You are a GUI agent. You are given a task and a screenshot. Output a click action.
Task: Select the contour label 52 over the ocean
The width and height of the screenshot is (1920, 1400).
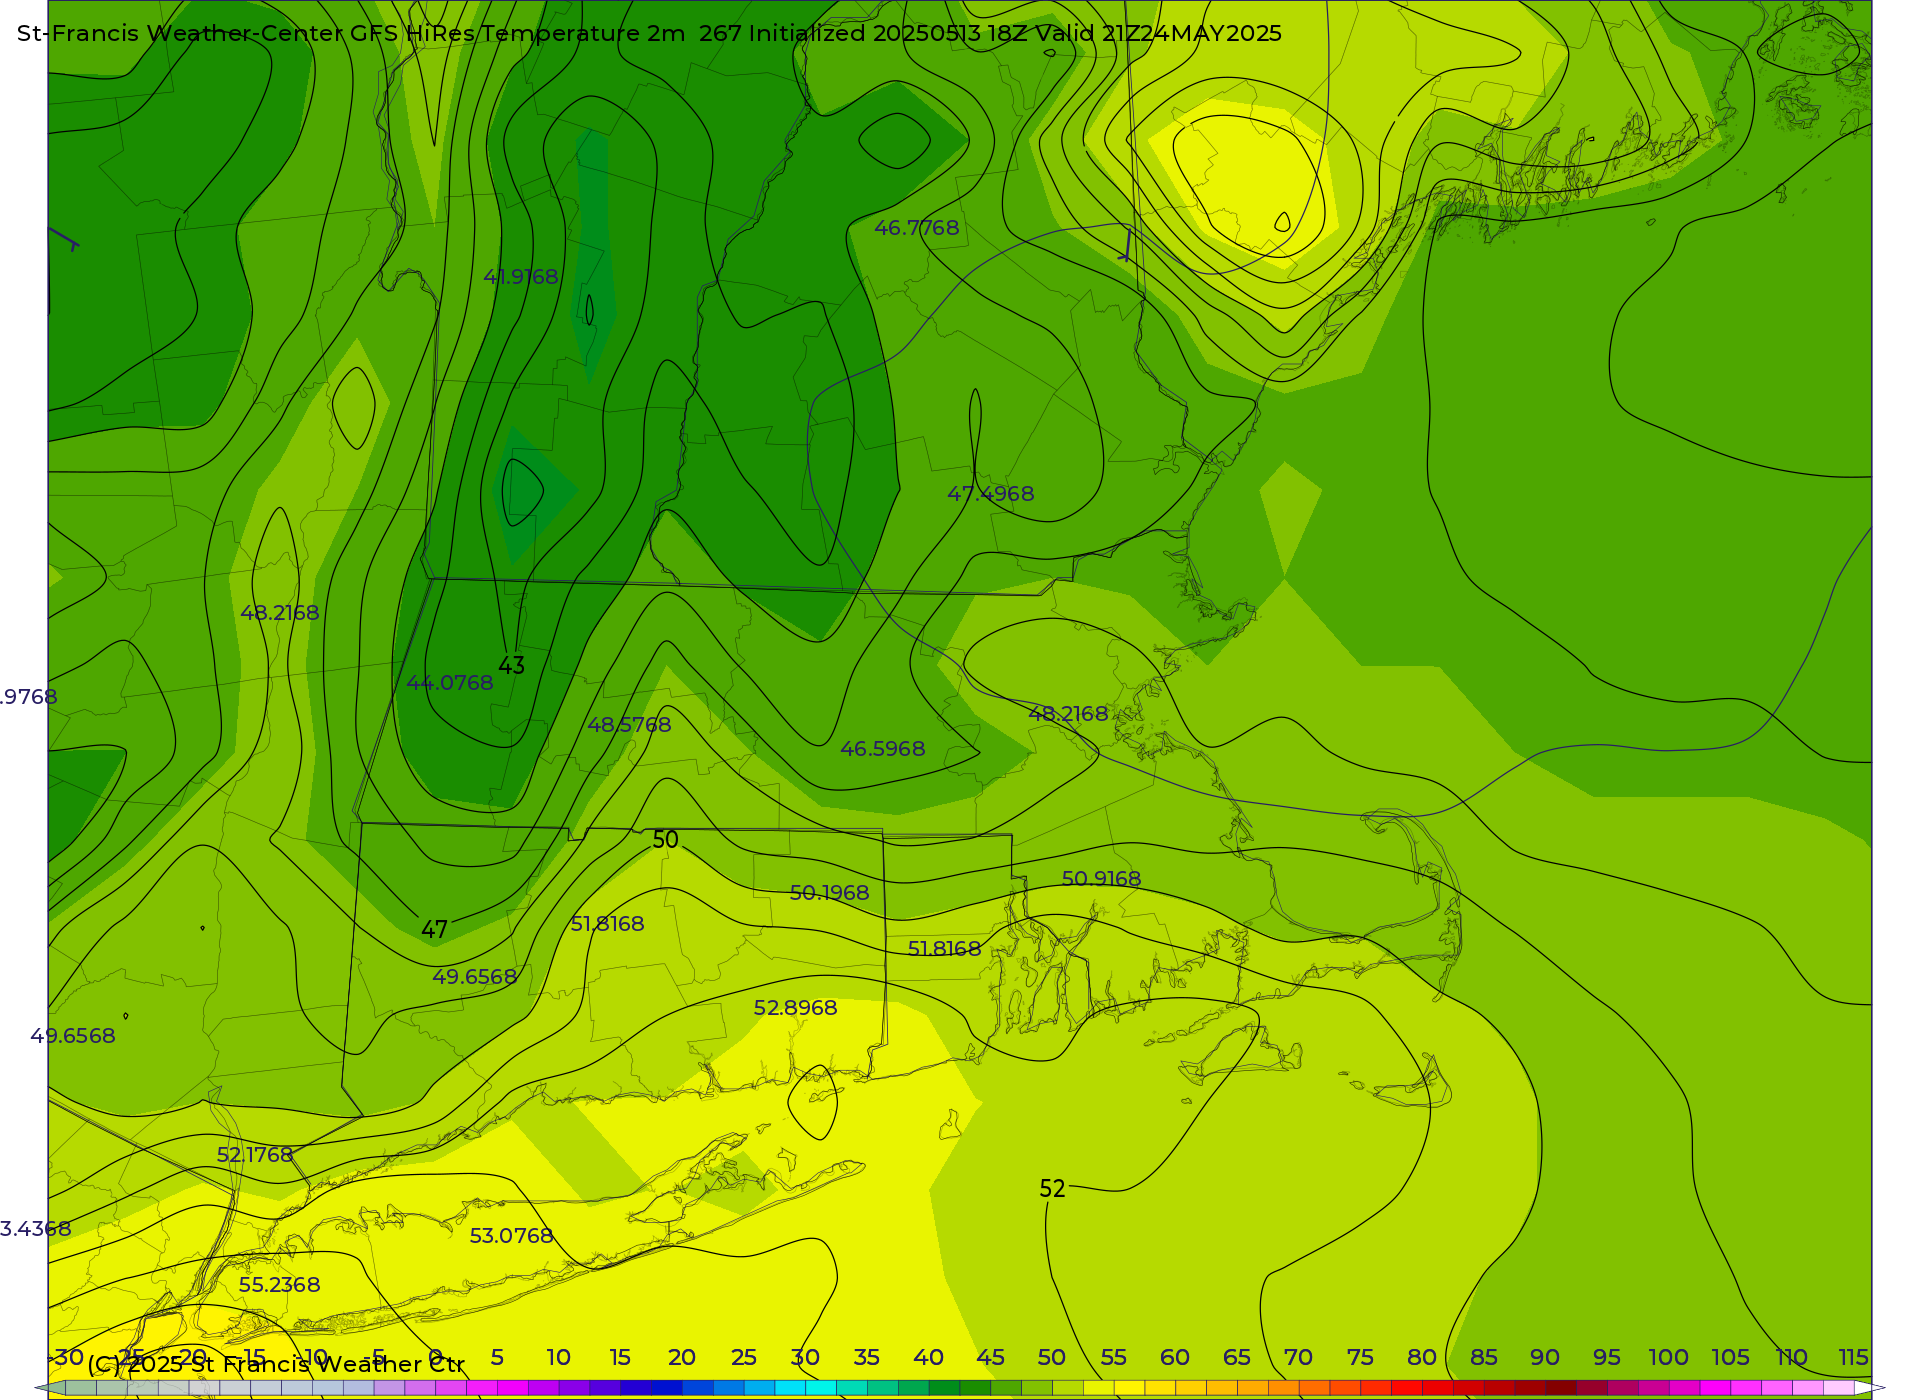pos(1052,1189)
